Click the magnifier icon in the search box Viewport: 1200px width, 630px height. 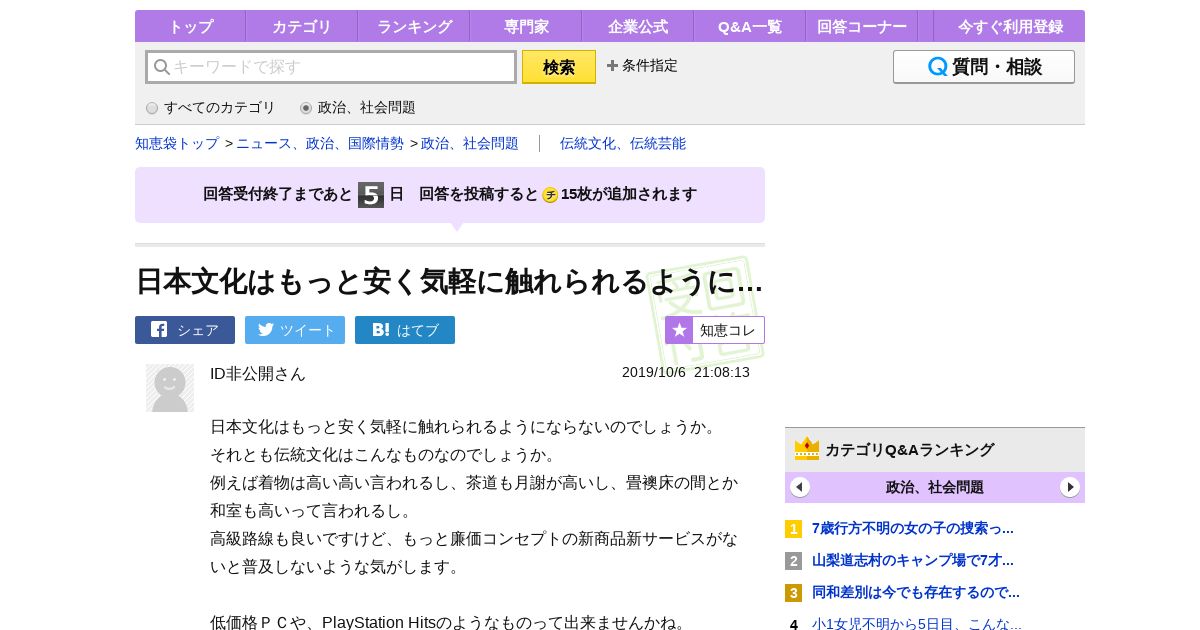[x=161, y=67]
